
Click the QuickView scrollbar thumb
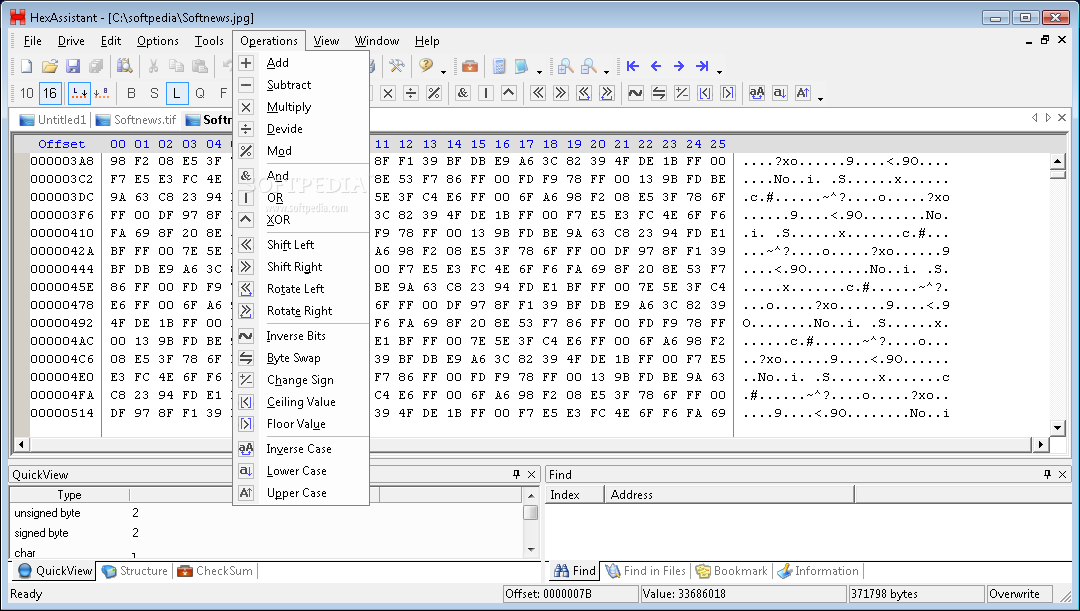(x=530, y=512)
